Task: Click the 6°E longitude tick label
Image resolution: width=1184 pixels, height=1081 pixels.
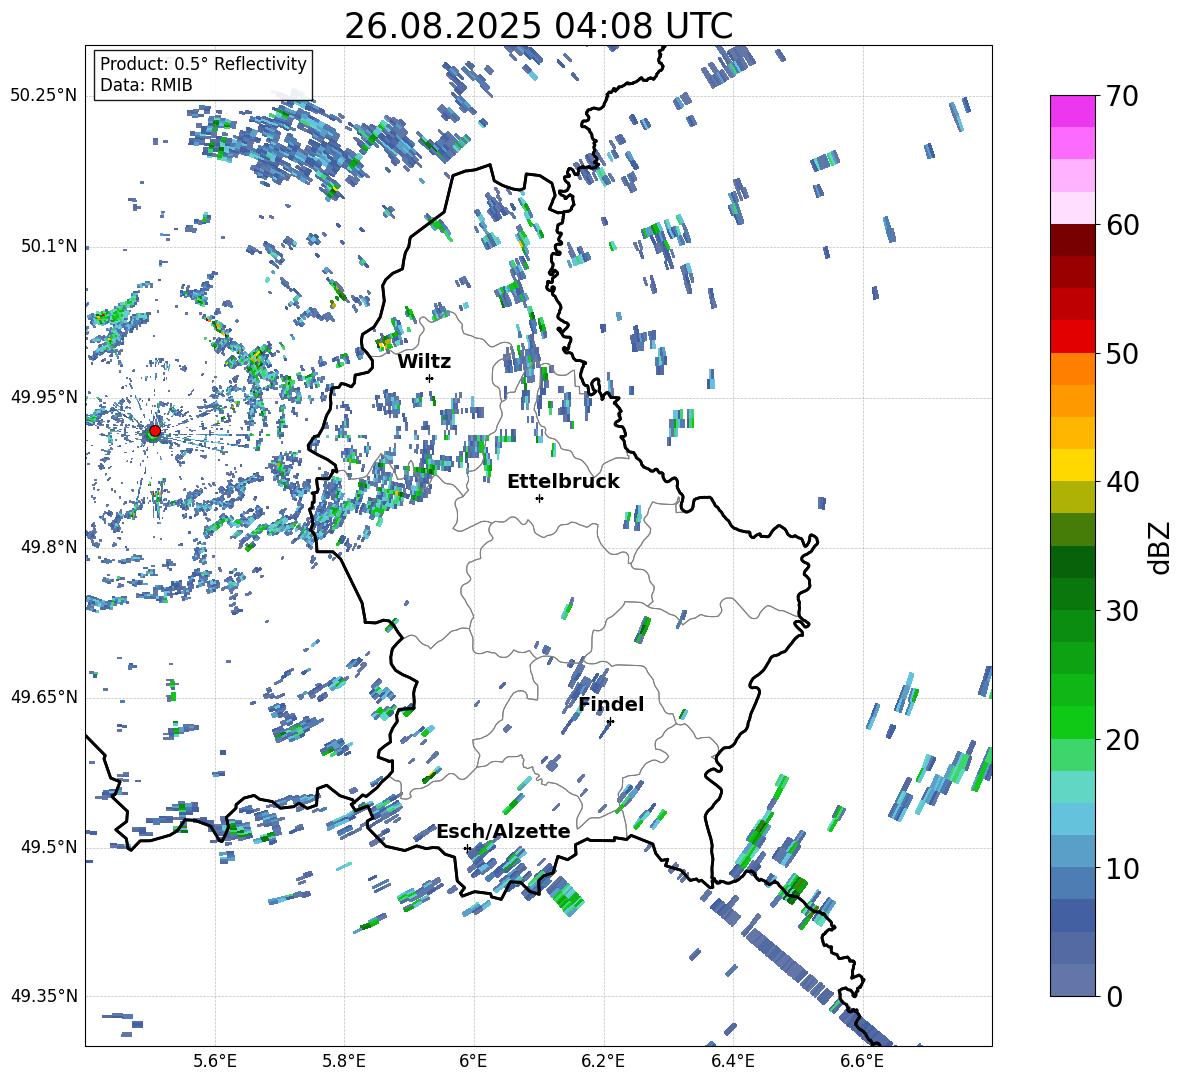Action: [473, 1061]
